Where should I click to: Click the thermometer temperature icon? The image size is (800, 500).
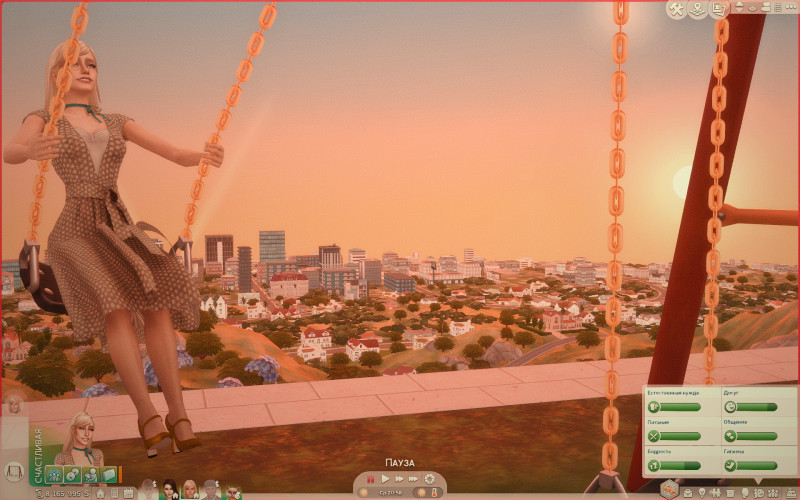click(x=435, y=492)
